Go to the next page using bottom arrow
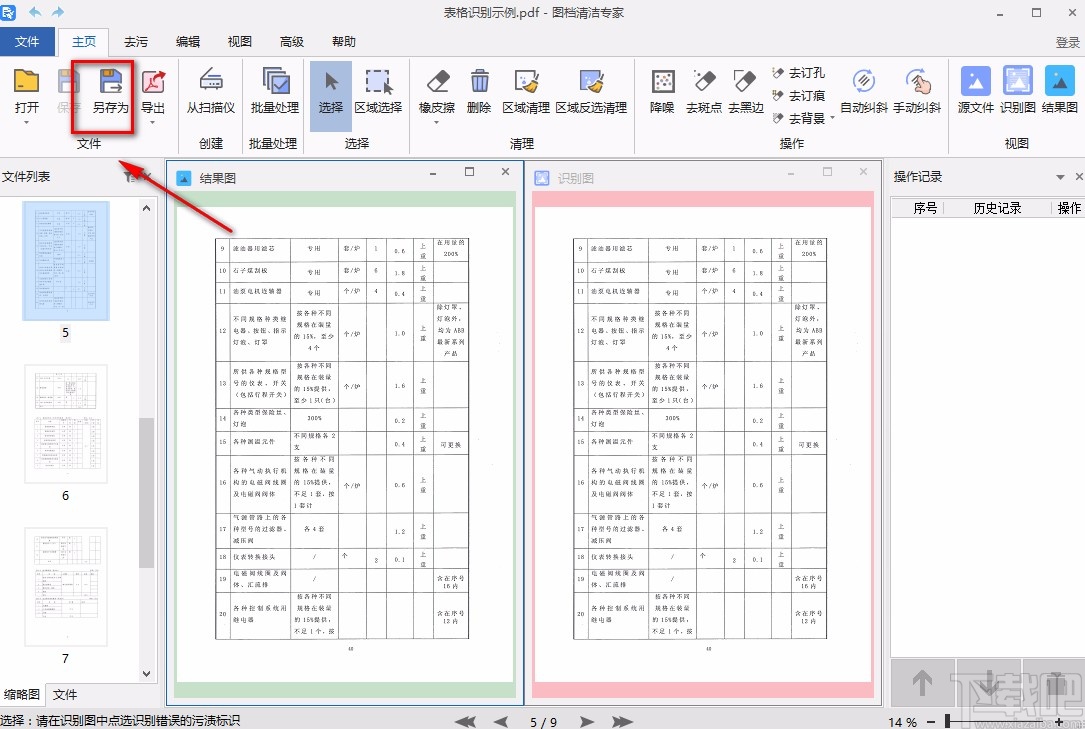Image resolution: width=1085 pixels, height=729 pixels. [587, 721]
